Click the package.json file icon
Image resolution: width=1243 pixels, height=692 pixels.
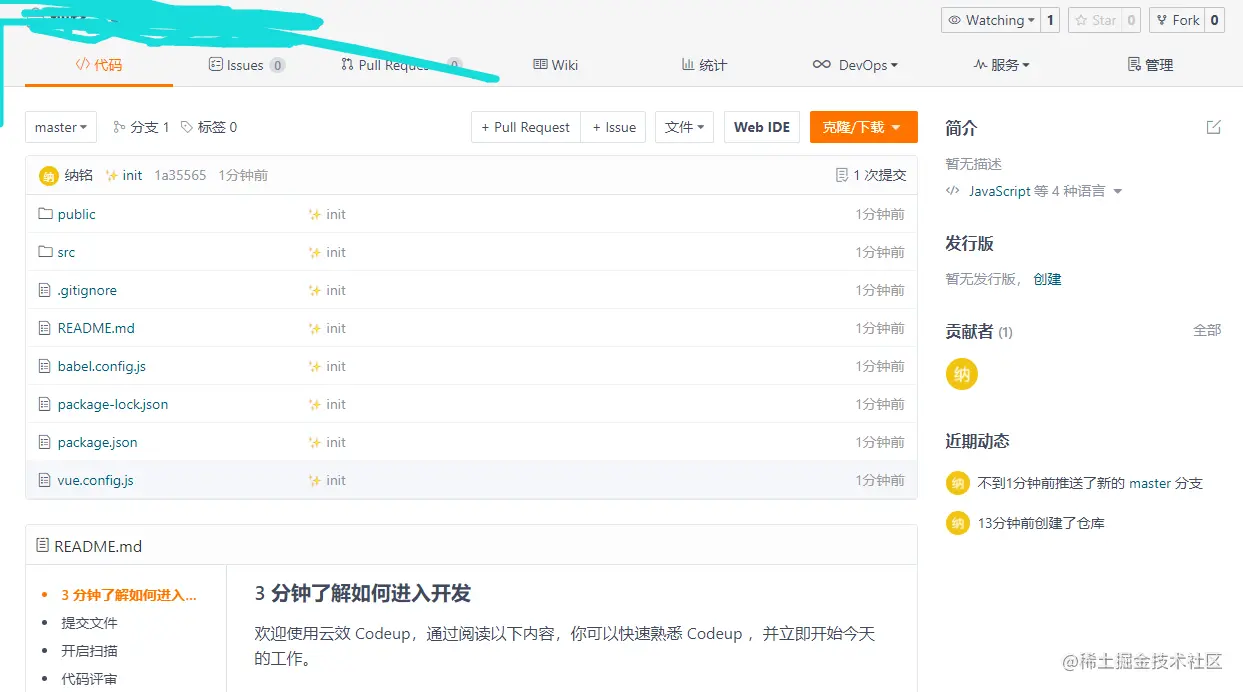coord(44,442)
